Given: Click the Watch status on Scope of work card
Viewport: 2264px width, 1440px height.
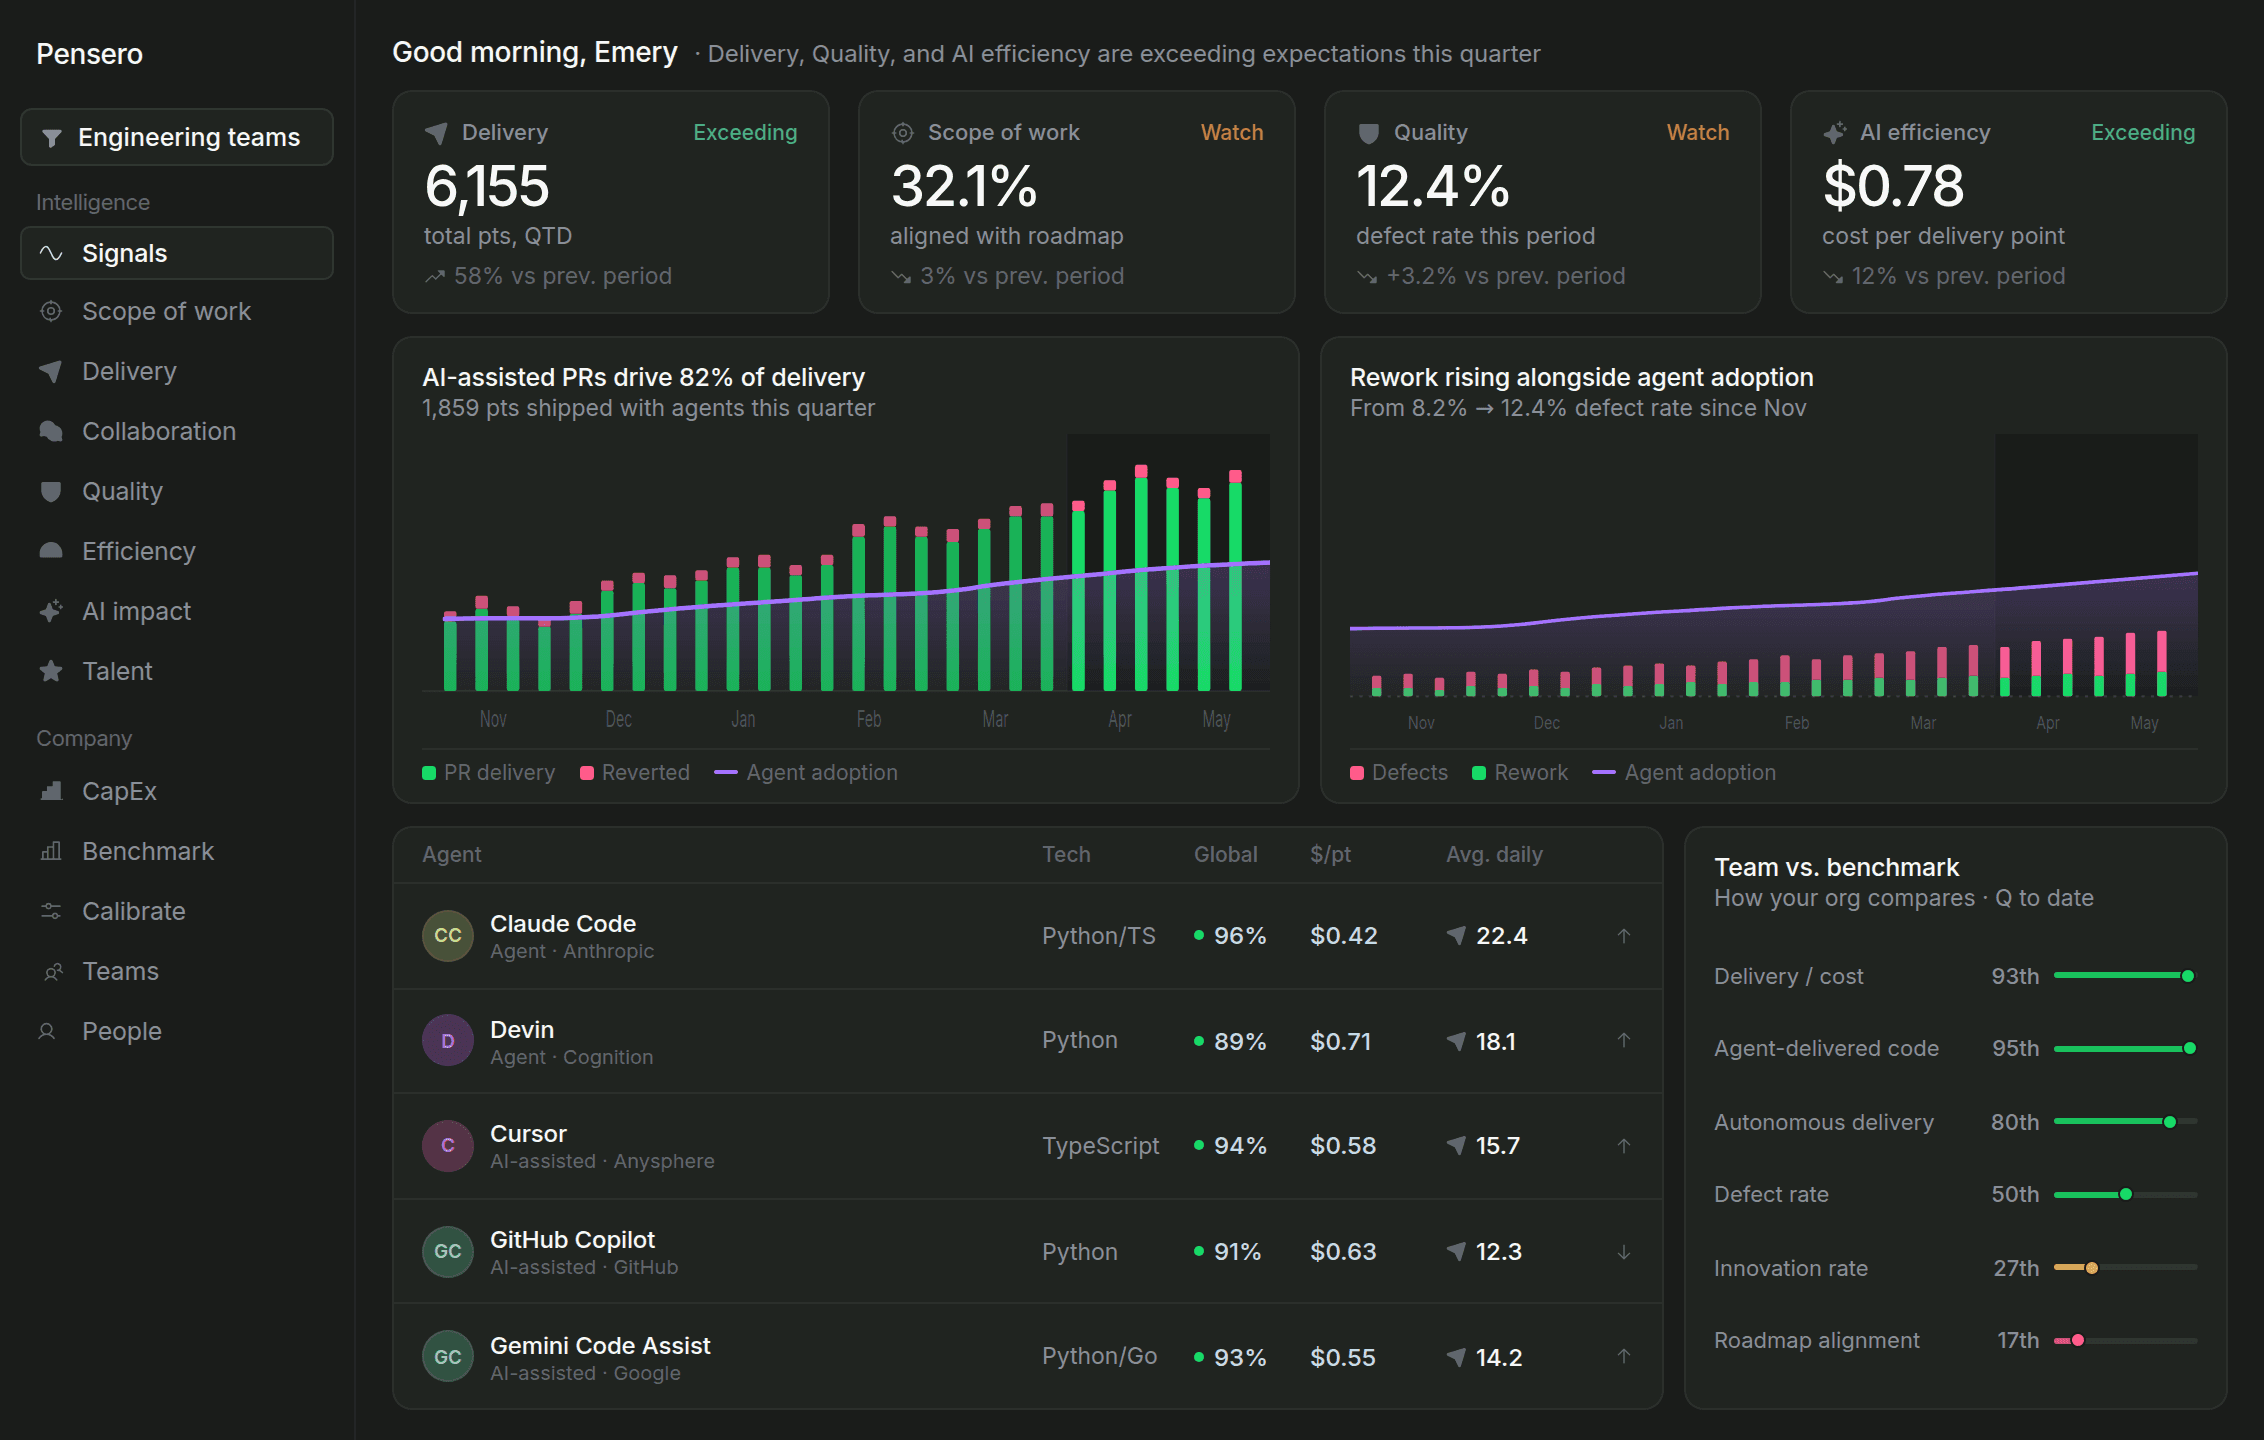Looking at the screenshot, I should 1232,132.
